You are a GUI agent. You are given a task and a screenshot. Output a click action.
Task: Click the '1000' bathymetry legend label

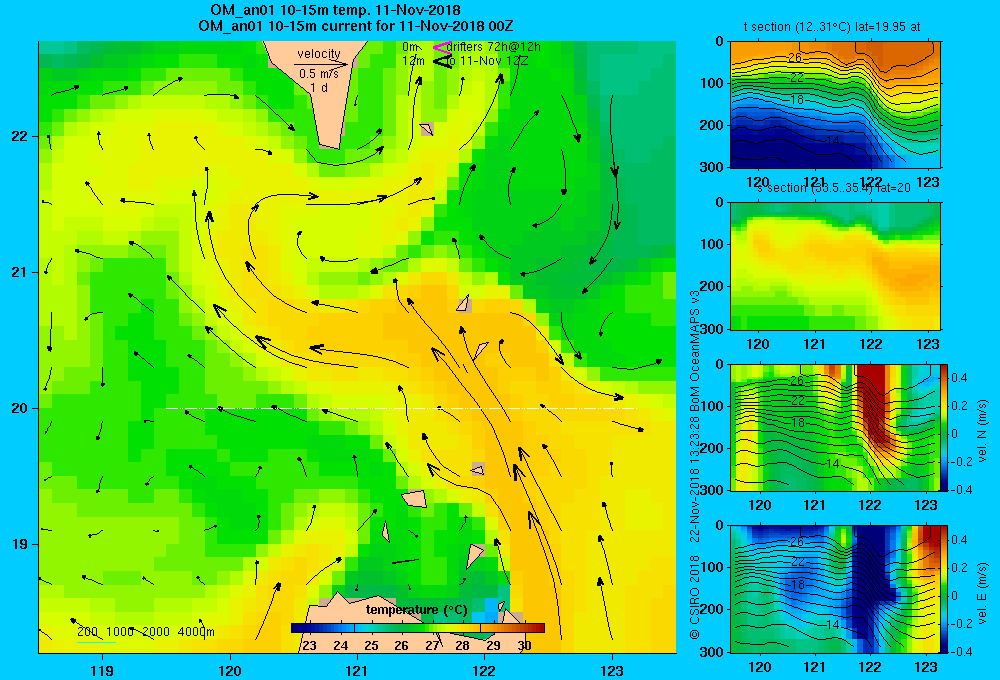click(x=120, y=632)
